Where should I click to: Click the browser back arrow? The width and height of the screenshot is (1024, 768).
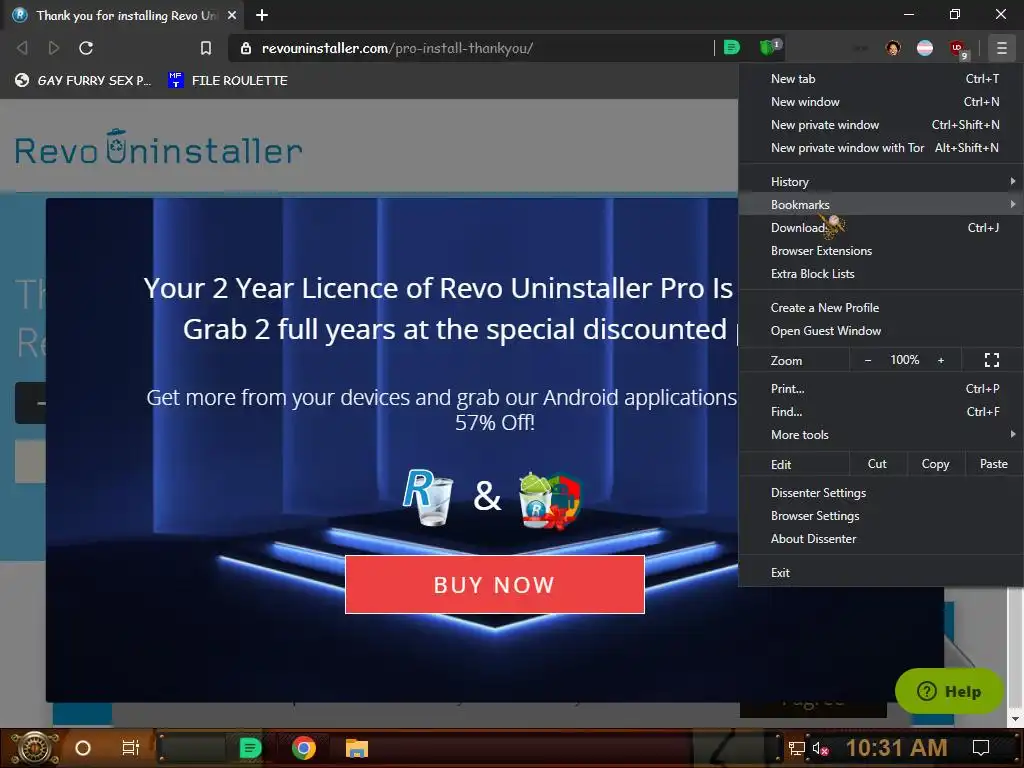[x=22, y=48]
